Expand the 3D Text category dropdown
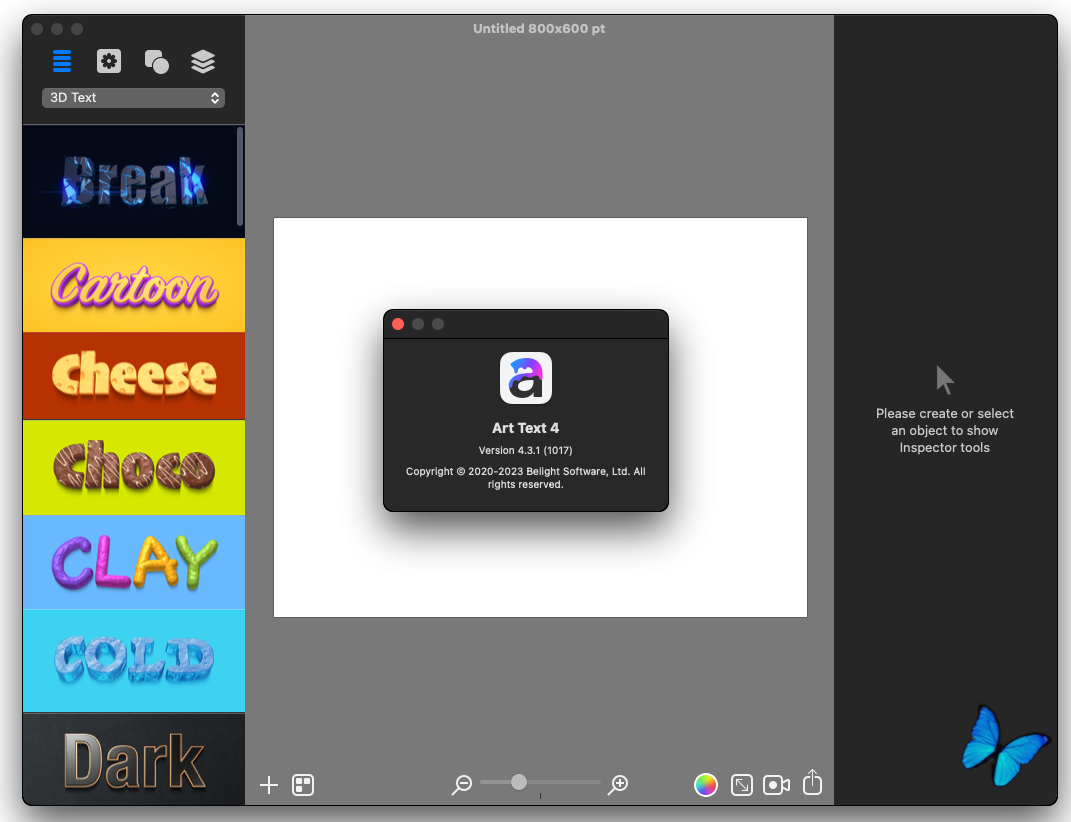The width and height of the screenshot is (1071, 822). pyautogui.click(x=133, y=98)
